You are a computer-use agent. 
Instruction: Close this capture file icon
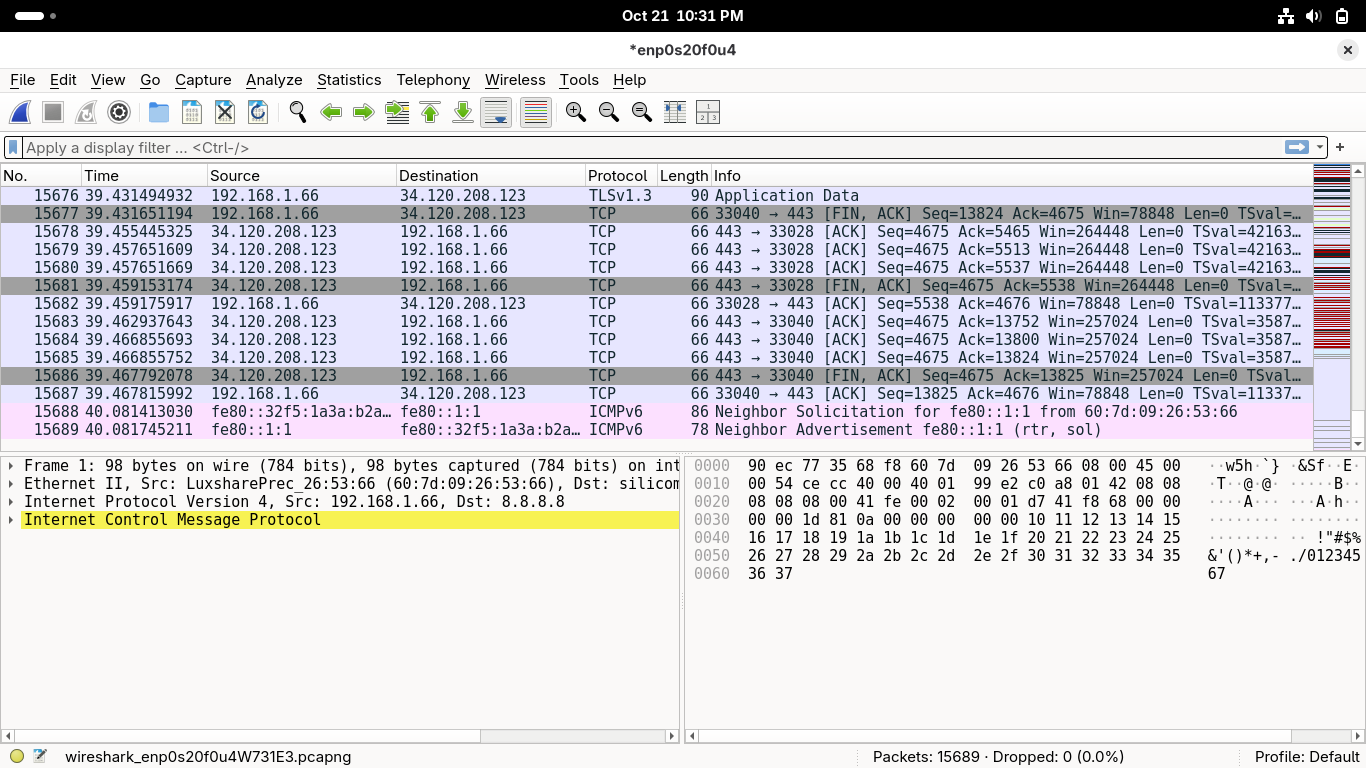[225, 113]
